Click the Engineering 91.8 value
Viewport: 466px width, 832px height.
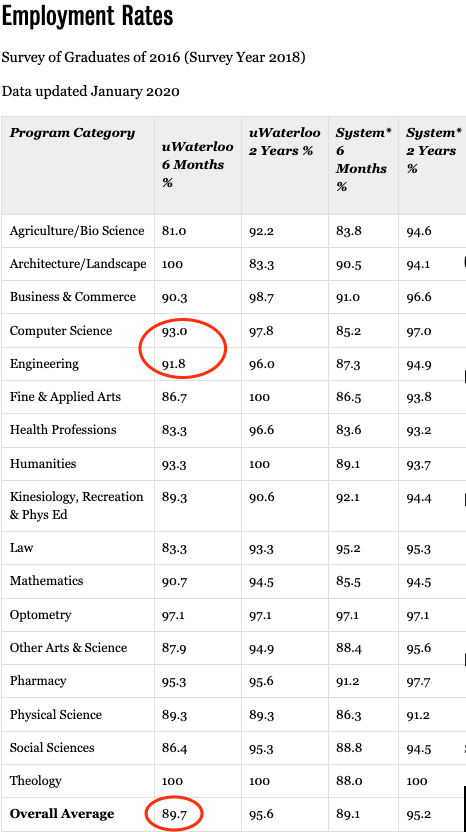(x=175, y=365)
